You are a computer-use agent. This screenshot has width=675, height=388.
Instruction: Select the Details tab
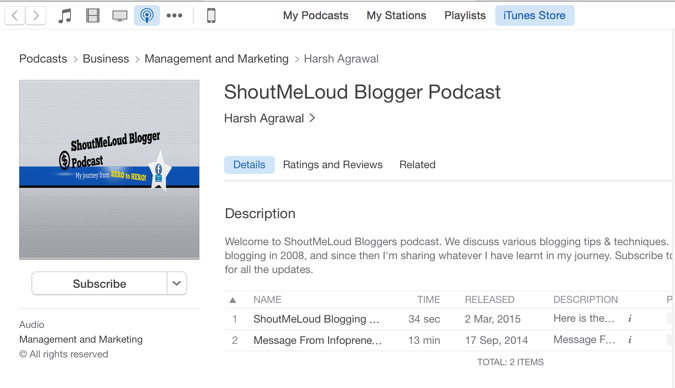click(x=249, y=165)
